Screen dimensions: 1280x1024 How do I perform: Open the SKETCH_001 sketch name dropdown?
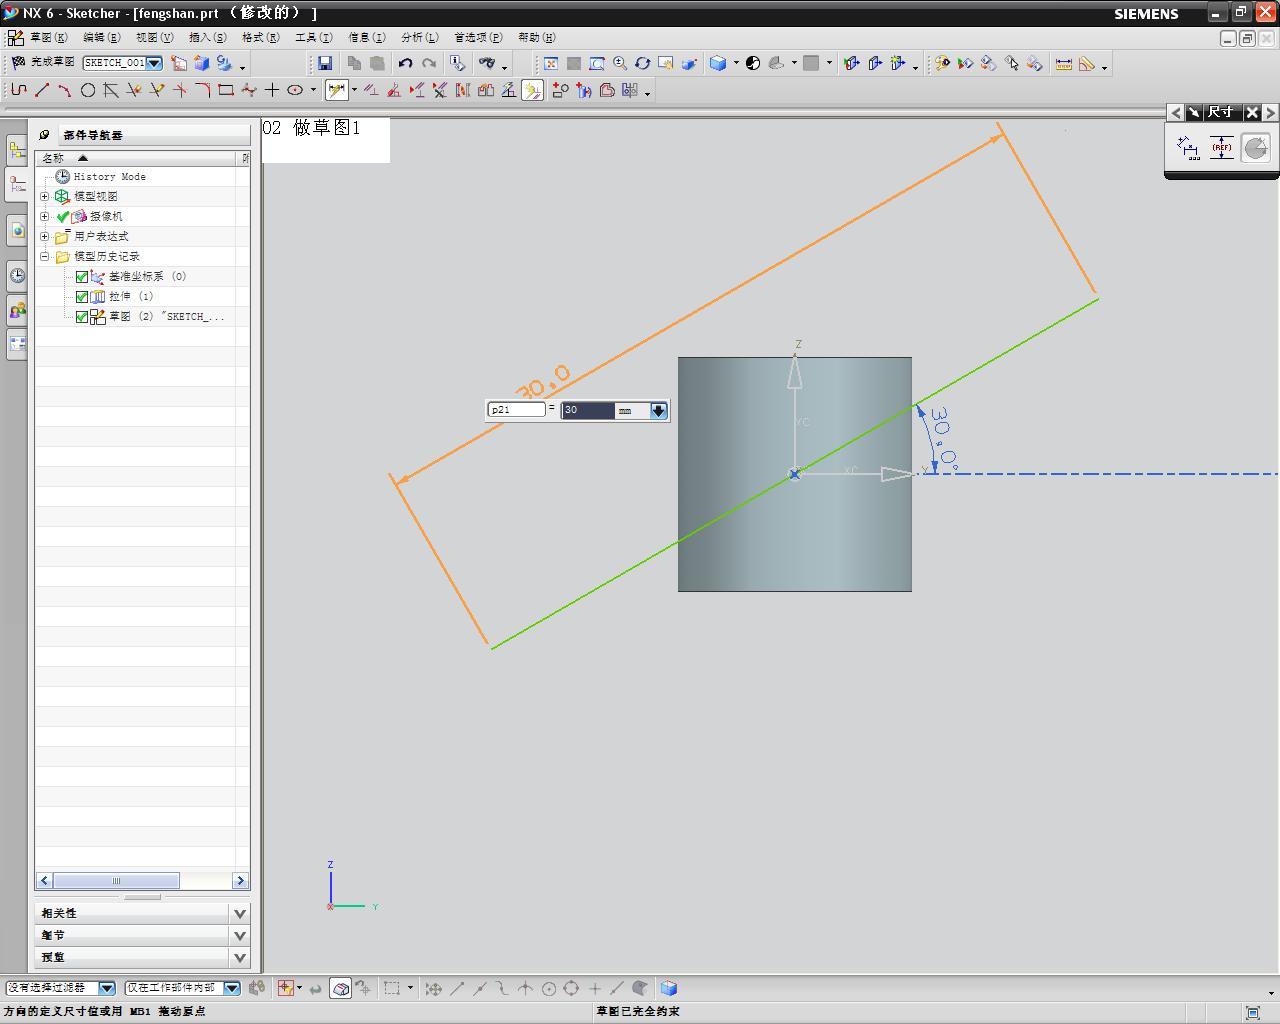pos(155,63)
